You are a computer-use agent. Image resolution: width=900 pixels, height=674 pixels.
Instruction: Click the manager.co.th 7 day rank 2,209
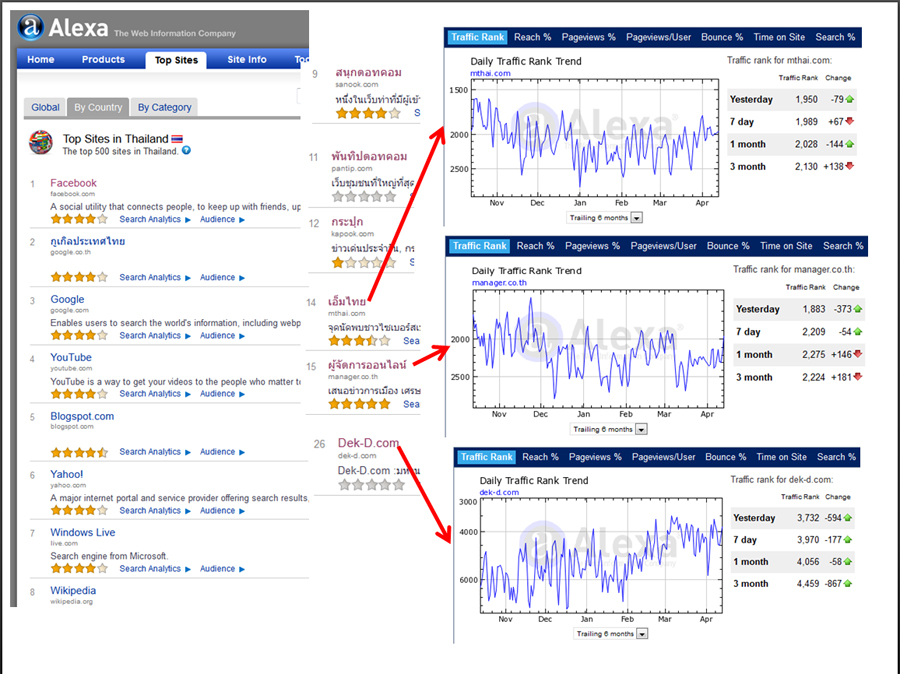tap(813, 332)
